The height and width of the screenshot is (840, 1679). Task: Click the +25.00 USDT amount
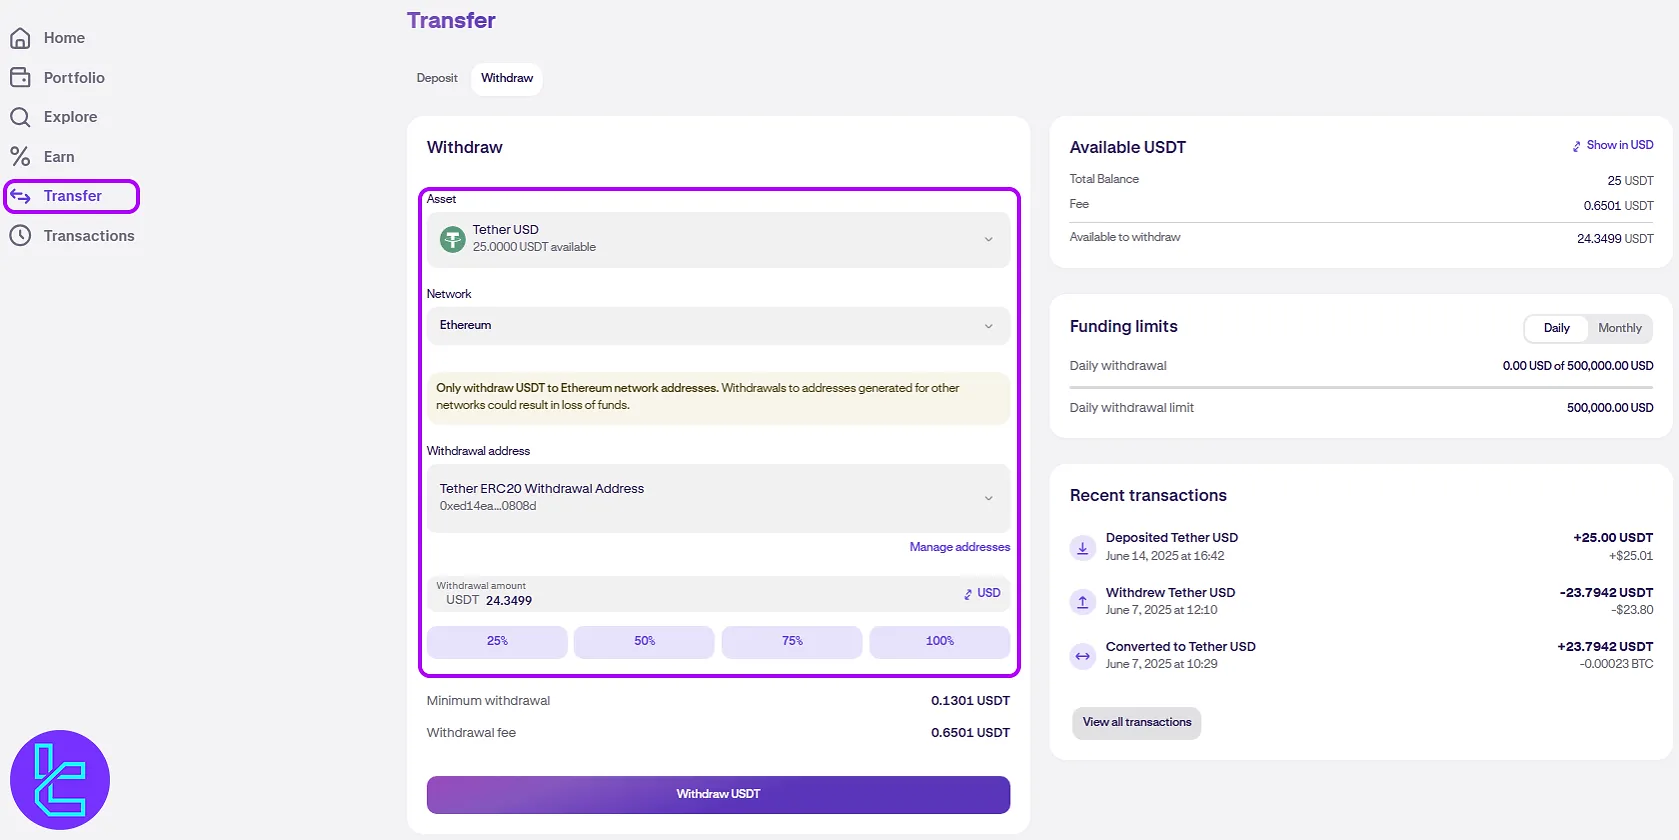(1613, 538)
